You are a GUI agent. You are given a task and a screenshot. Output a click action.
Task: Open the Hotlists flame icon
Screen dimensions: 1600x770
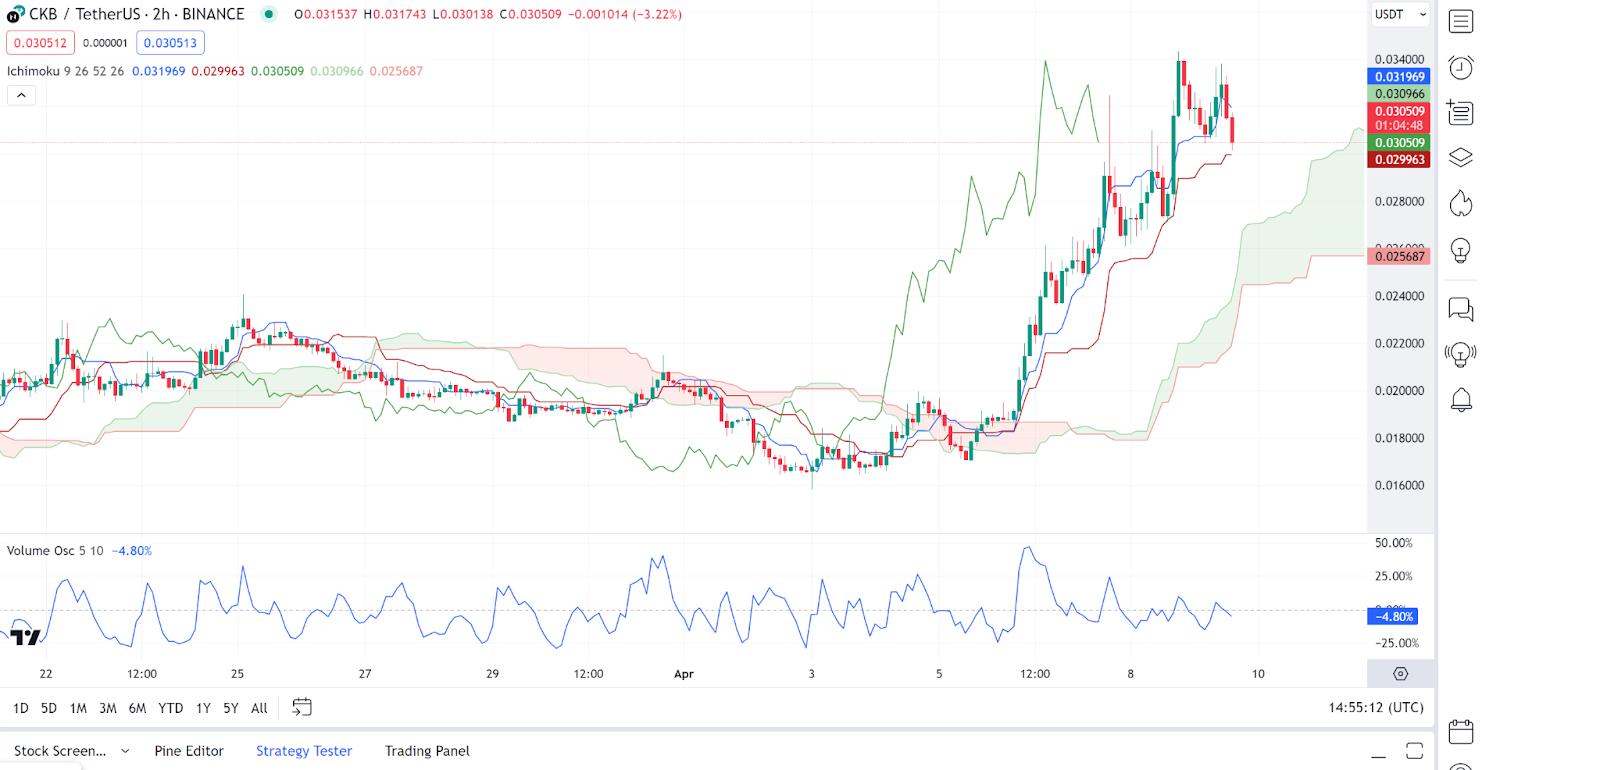(x=1461, y=203)
